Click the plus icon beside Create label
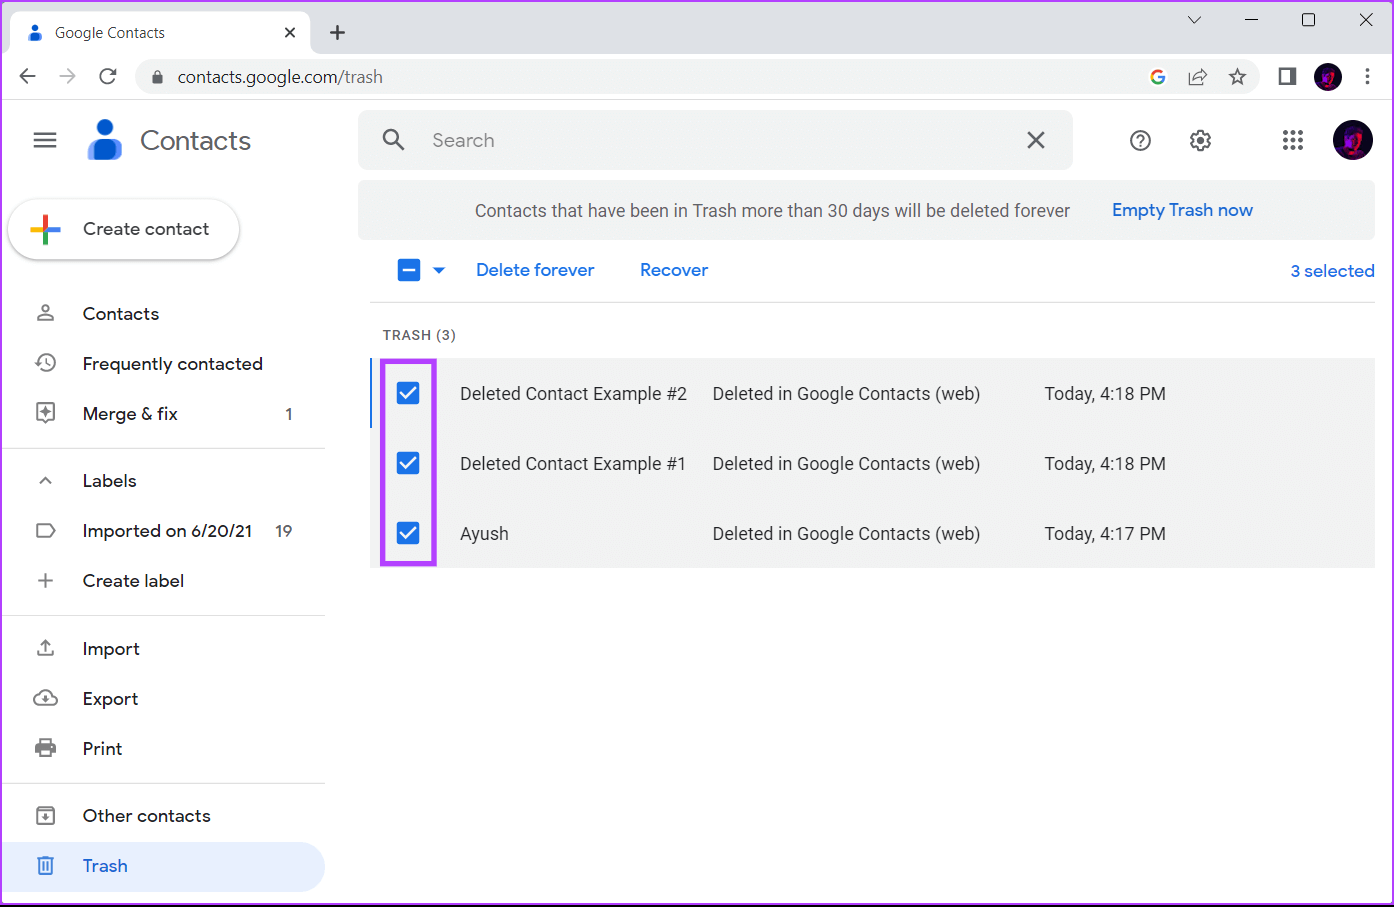Screen dimensions: 1394x907 [x=45, y=581]
